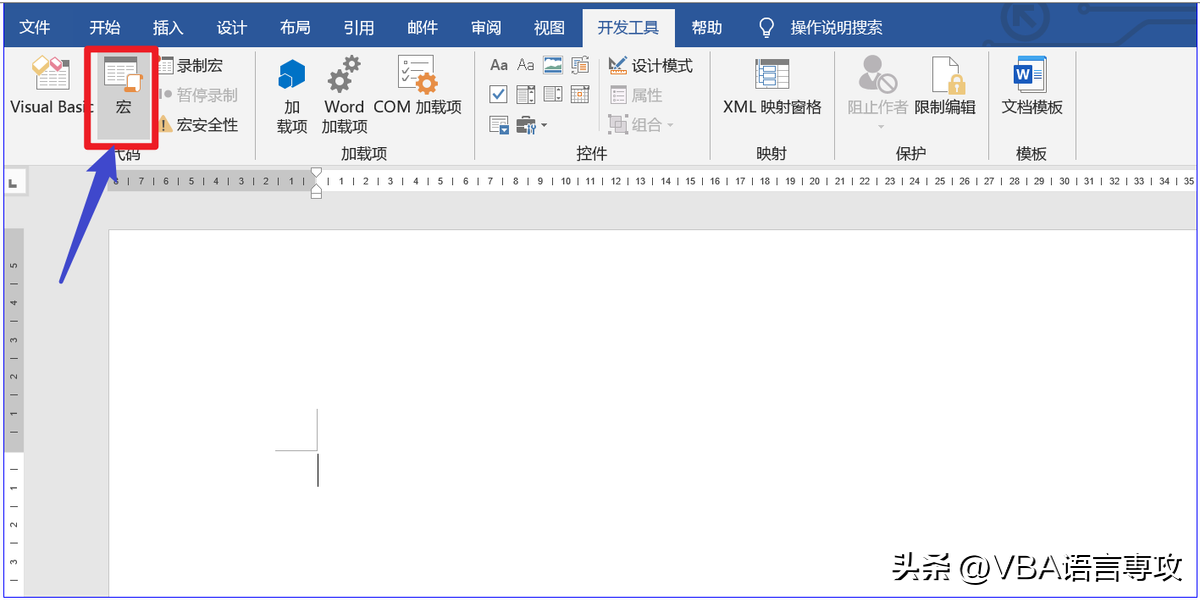This screenshot has height=600, width=1200.
Task: Insert a picture content control
Action: tap(553, 66)
